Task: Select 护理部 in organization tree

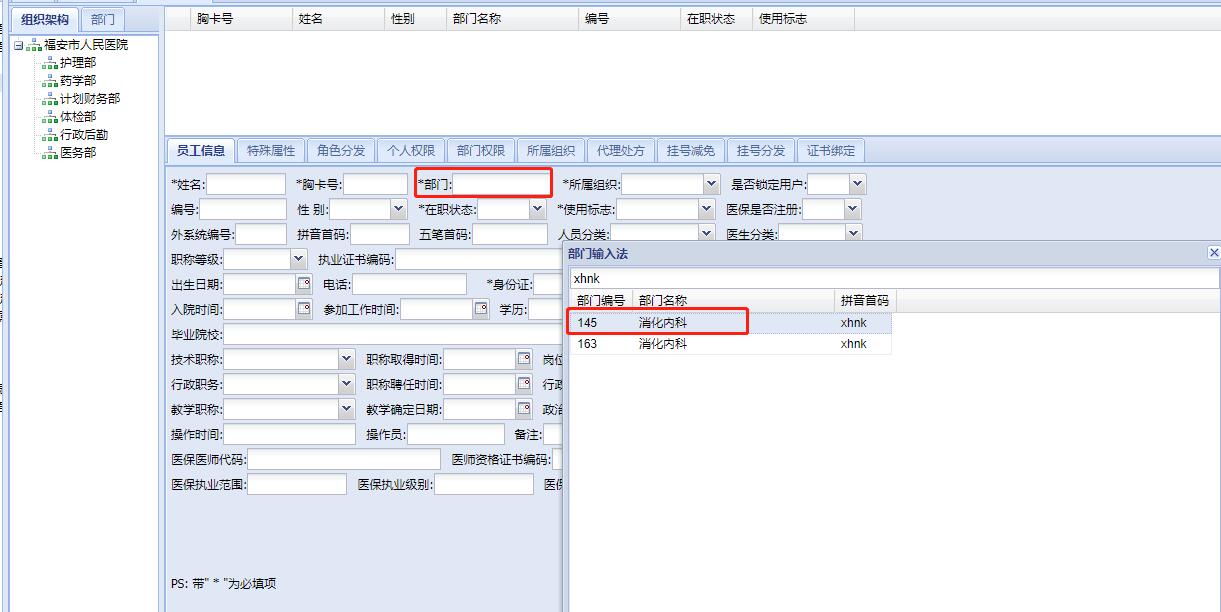Action: pos(78,63)
